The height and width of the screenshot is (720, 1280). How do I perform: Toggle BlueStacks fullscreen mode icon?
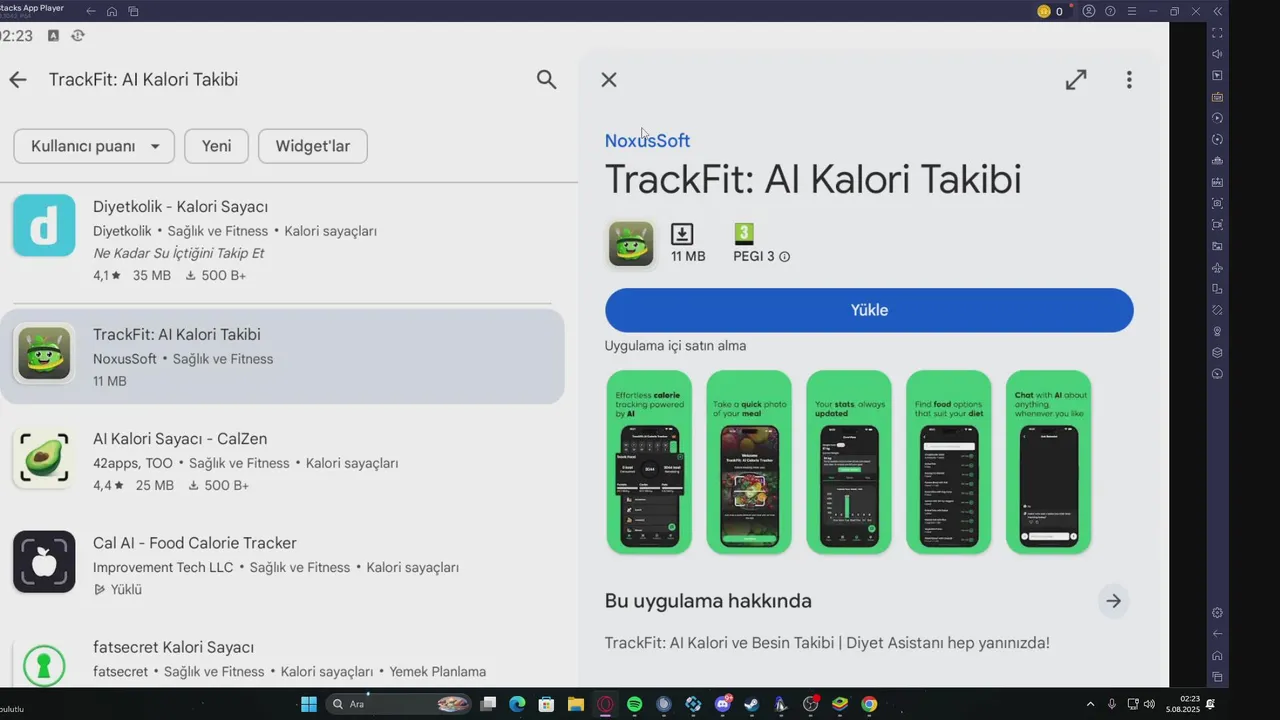1217,33
